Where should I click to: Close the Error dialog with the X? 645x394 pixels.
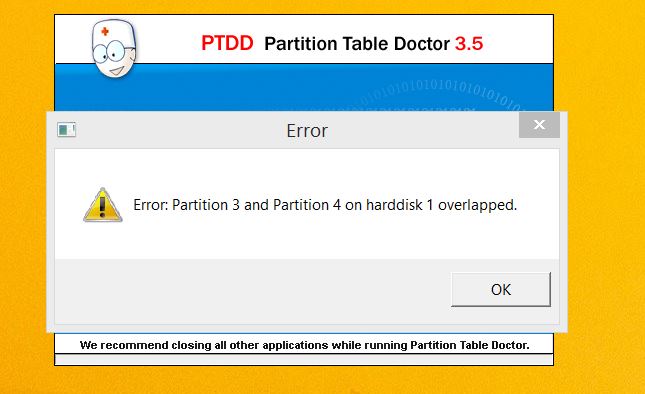click(x=539, y=125)
